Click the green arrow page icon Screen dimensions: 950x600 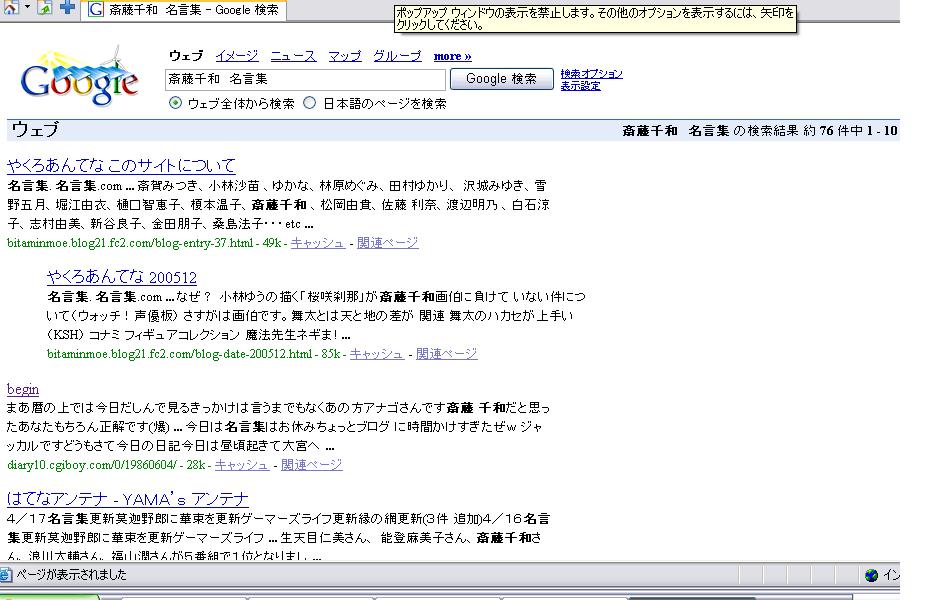[44, 8]
